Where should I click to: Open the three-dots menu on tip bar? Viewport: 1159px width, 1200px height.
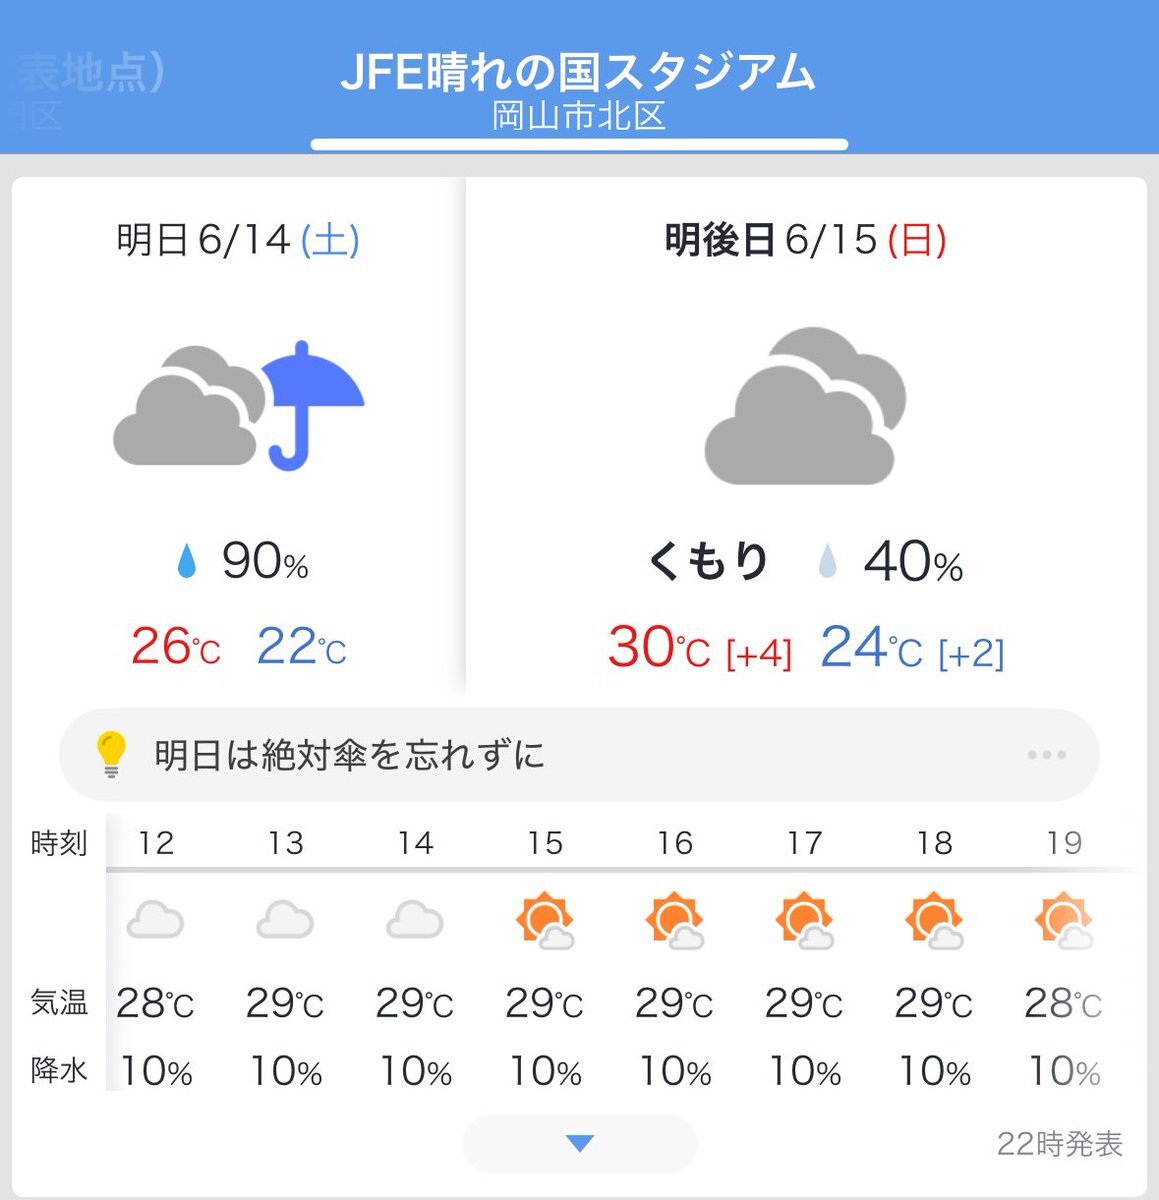coord(1047,755)
